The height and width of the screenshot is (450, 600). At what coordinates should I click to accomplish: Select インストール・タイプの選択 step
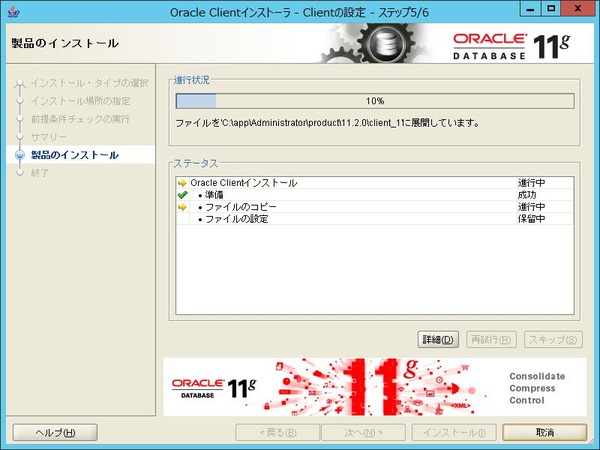point(89,83)
